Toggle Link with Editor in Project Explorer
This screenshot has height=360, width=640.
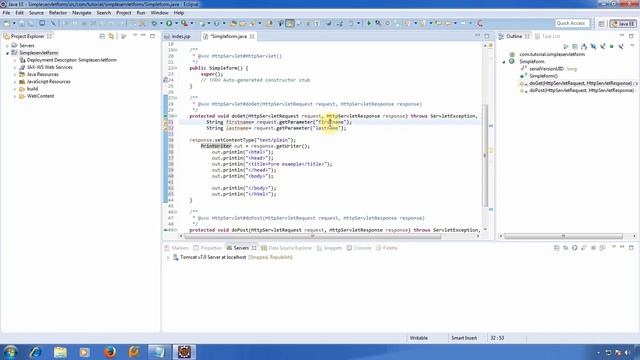tap(111, 36)
